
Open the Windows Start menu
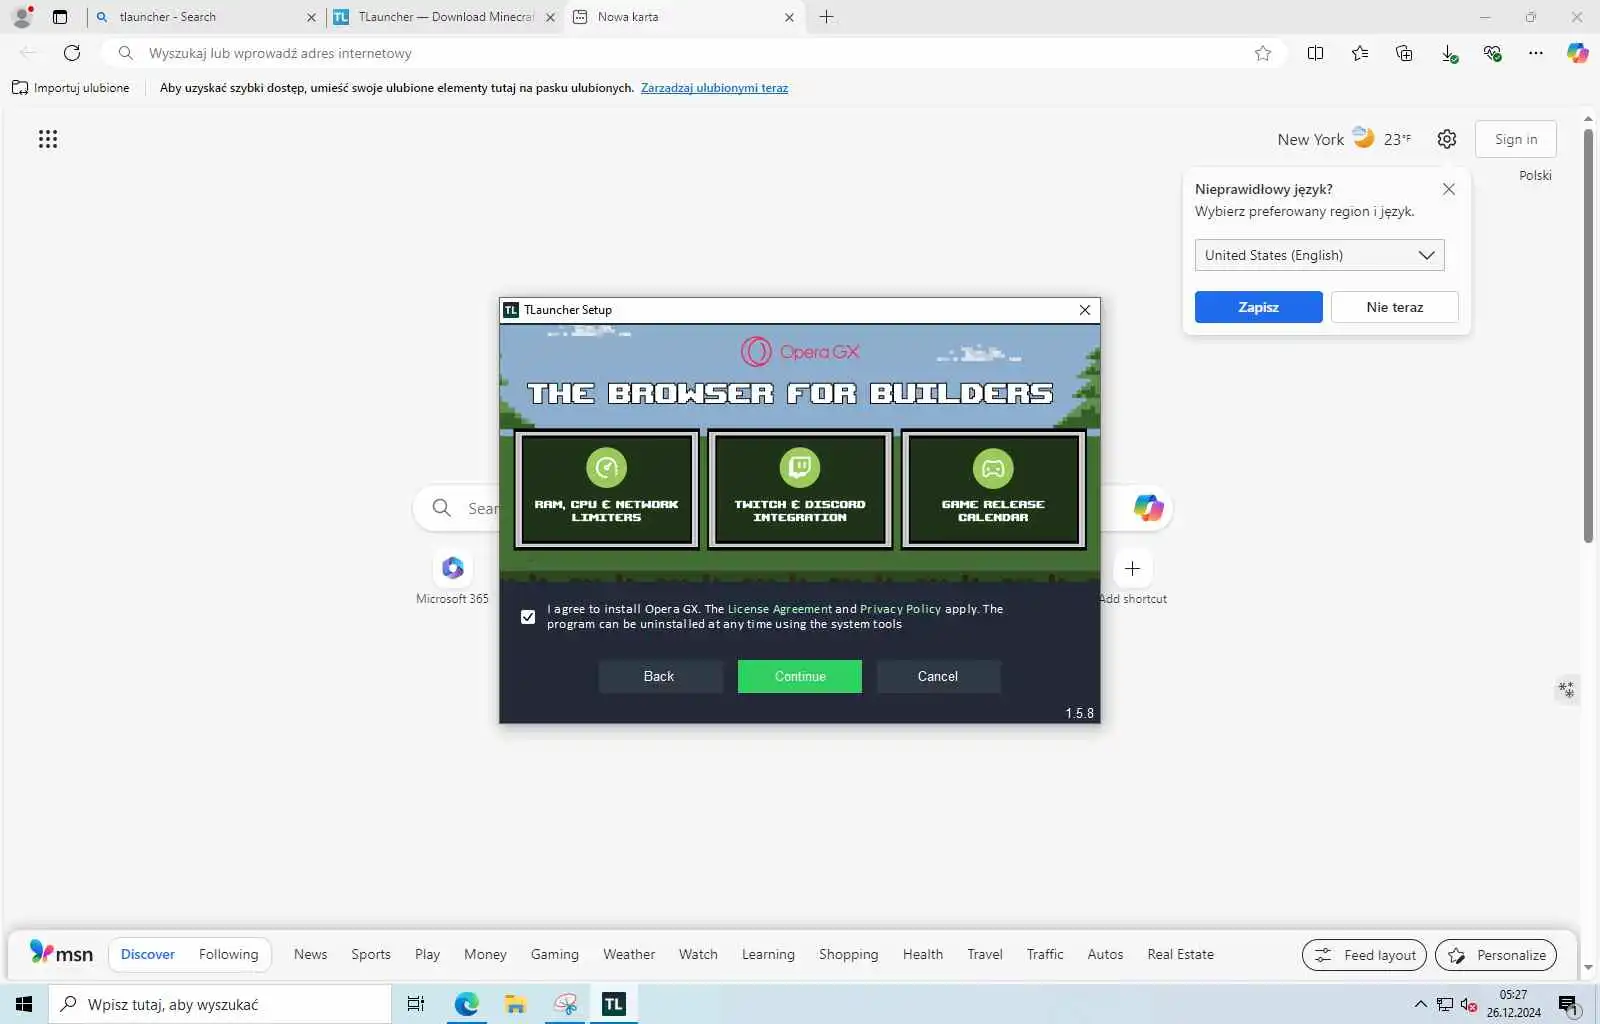click(24, 1004)
